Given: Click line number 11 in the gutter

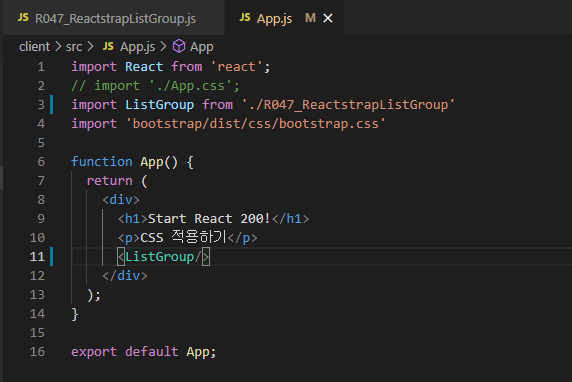Looking at the screenshot, I should pos(37,256).
